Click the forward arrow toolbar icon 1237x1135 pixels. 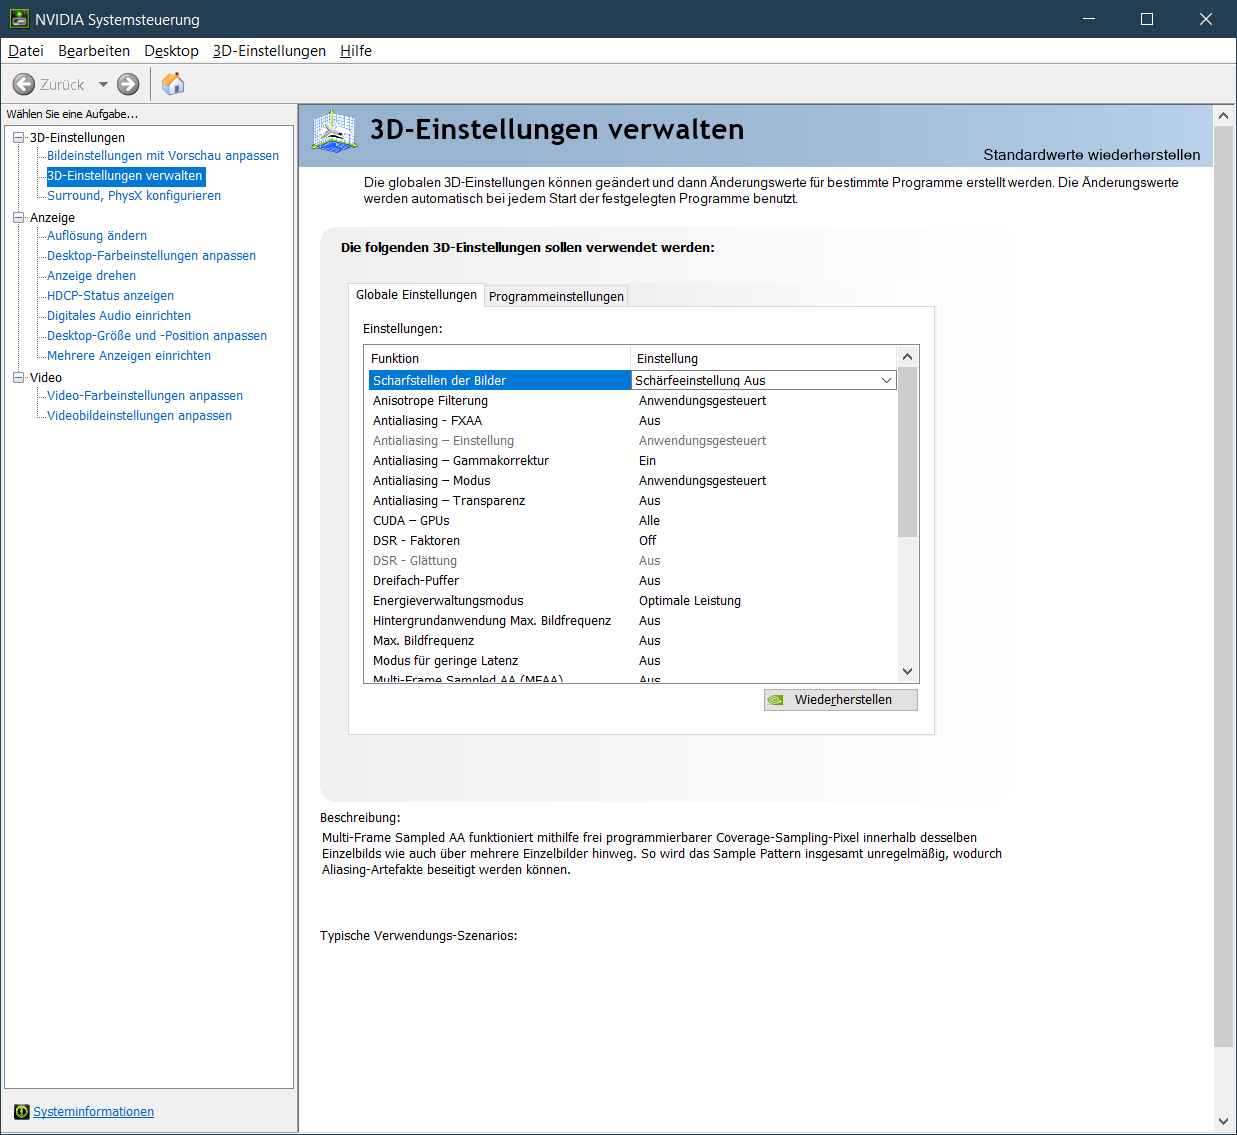coord(128,84)
